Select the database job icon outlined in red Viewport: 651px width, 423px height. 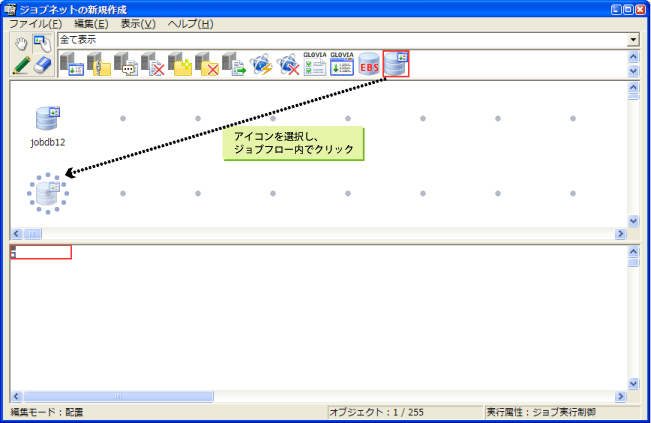pos(396,64)
